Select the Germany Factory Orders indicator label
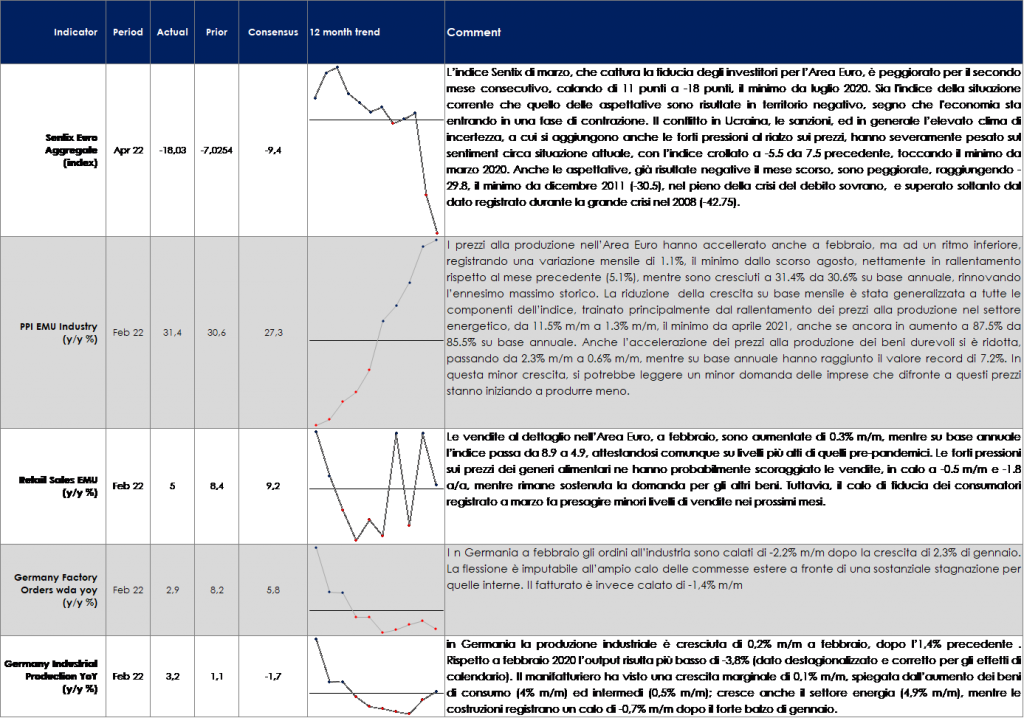1024x718 pixels. tap(58, 590)
